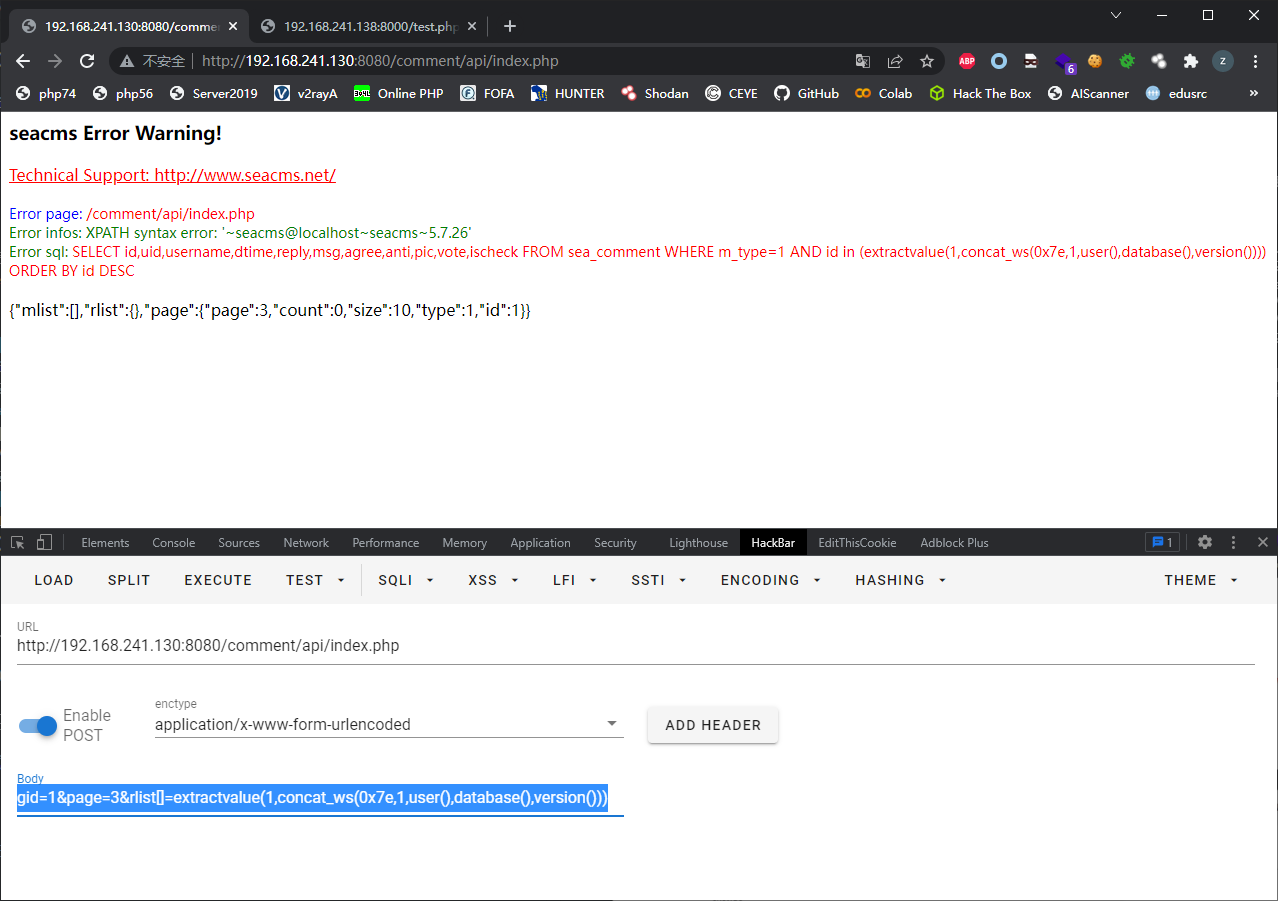The image size is (1278, 901).
Task: Open DevTools settings gear
Action: (1205, 542)
